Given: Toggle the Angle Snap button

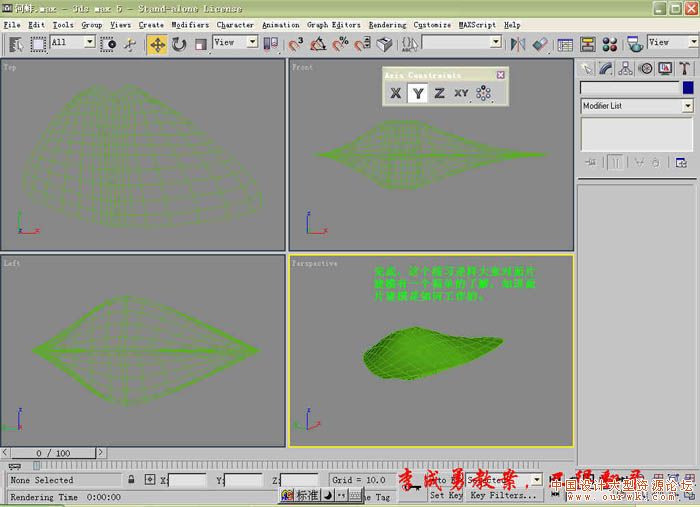Looking at the screenshot, I should click(x=318, y=45).
